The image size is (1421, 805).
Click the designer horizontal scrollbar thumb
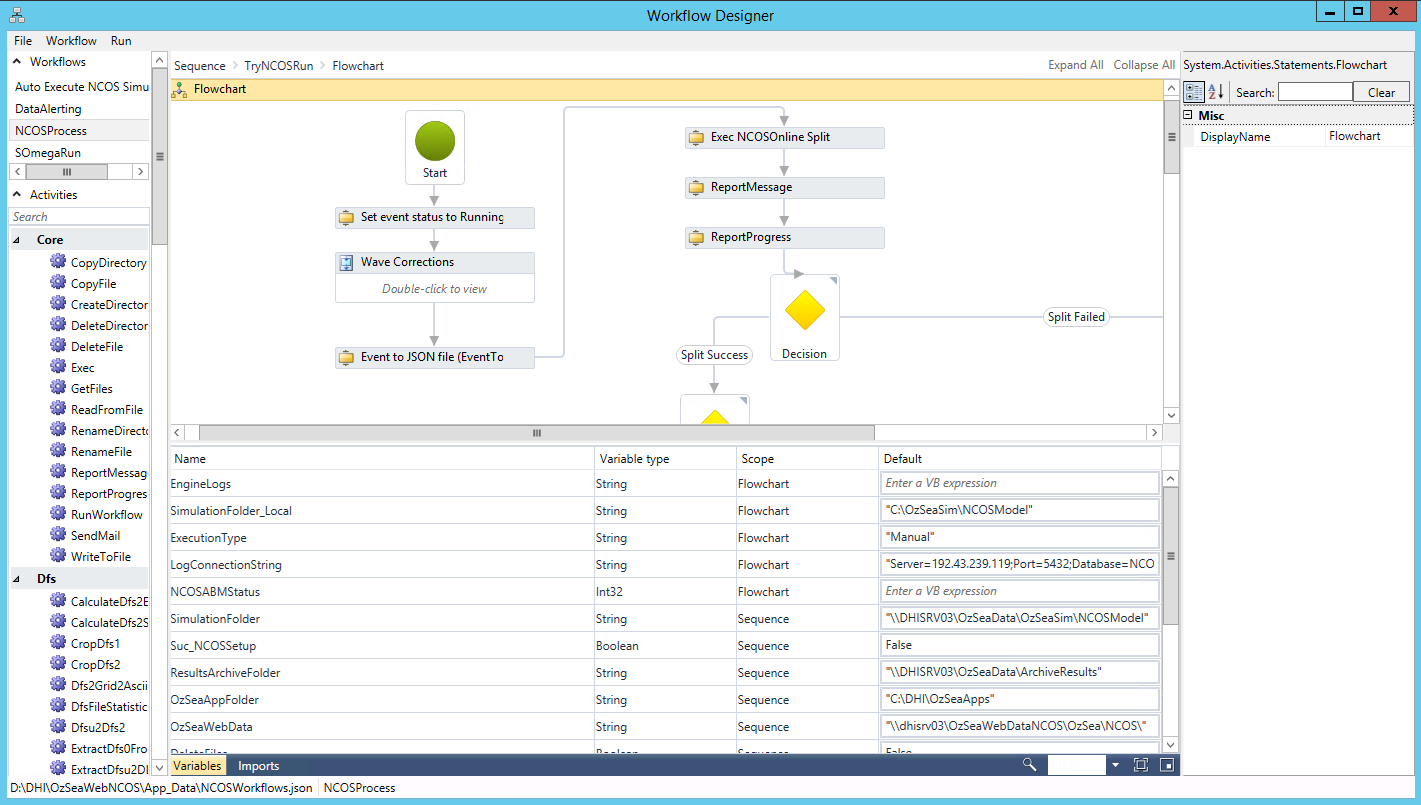coord(536,433)
